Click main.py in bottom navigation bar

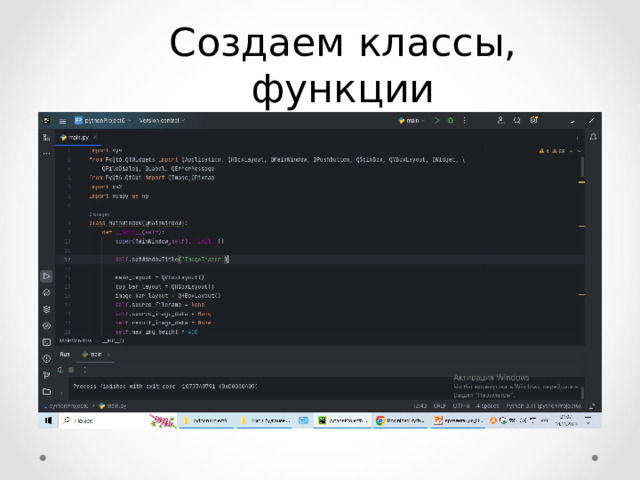113,406
